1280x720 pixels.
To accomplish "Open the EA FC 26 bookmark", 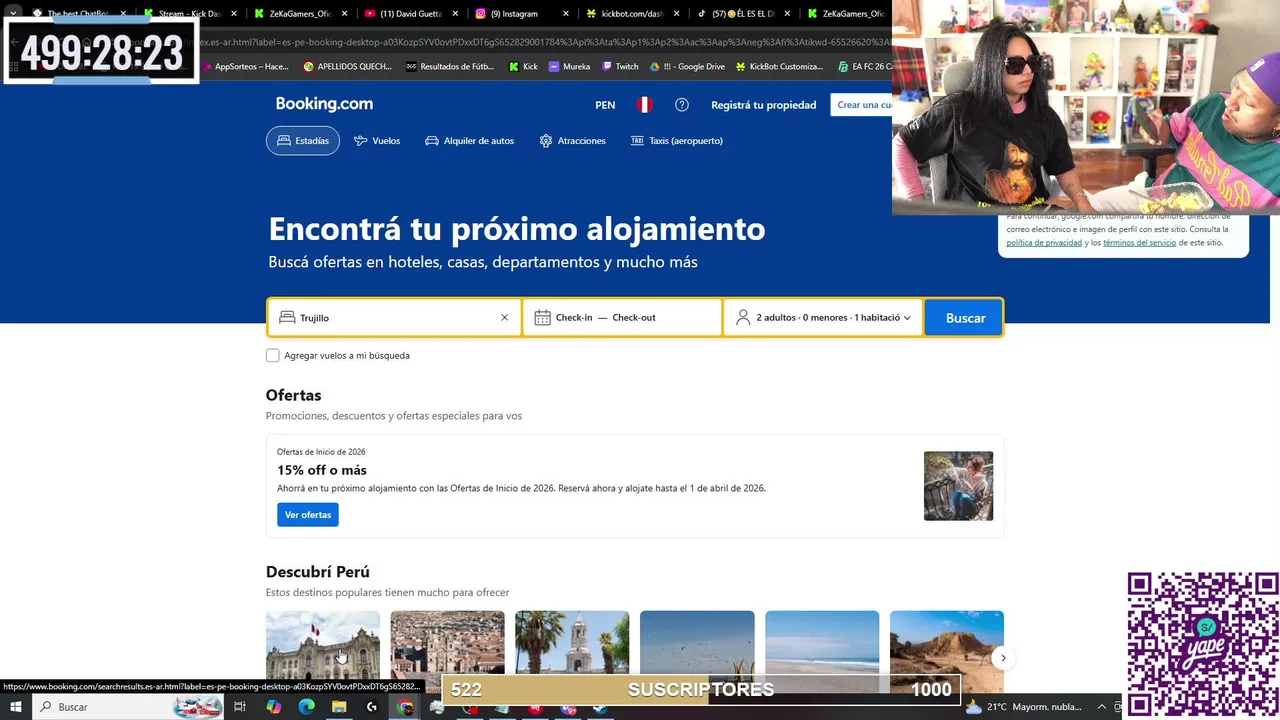I will (866, 67).
